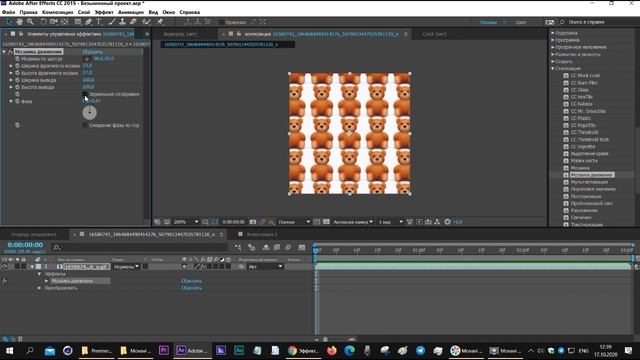Select the Puppet Pin tool
Viewport: 640px width, 360px height.
point(160,22)
